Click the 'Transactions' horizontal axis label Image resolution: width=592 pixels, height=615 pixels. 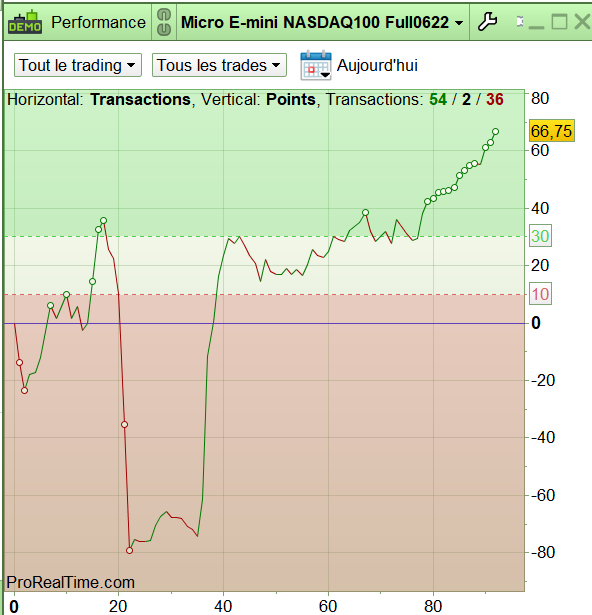click(140, 100)
